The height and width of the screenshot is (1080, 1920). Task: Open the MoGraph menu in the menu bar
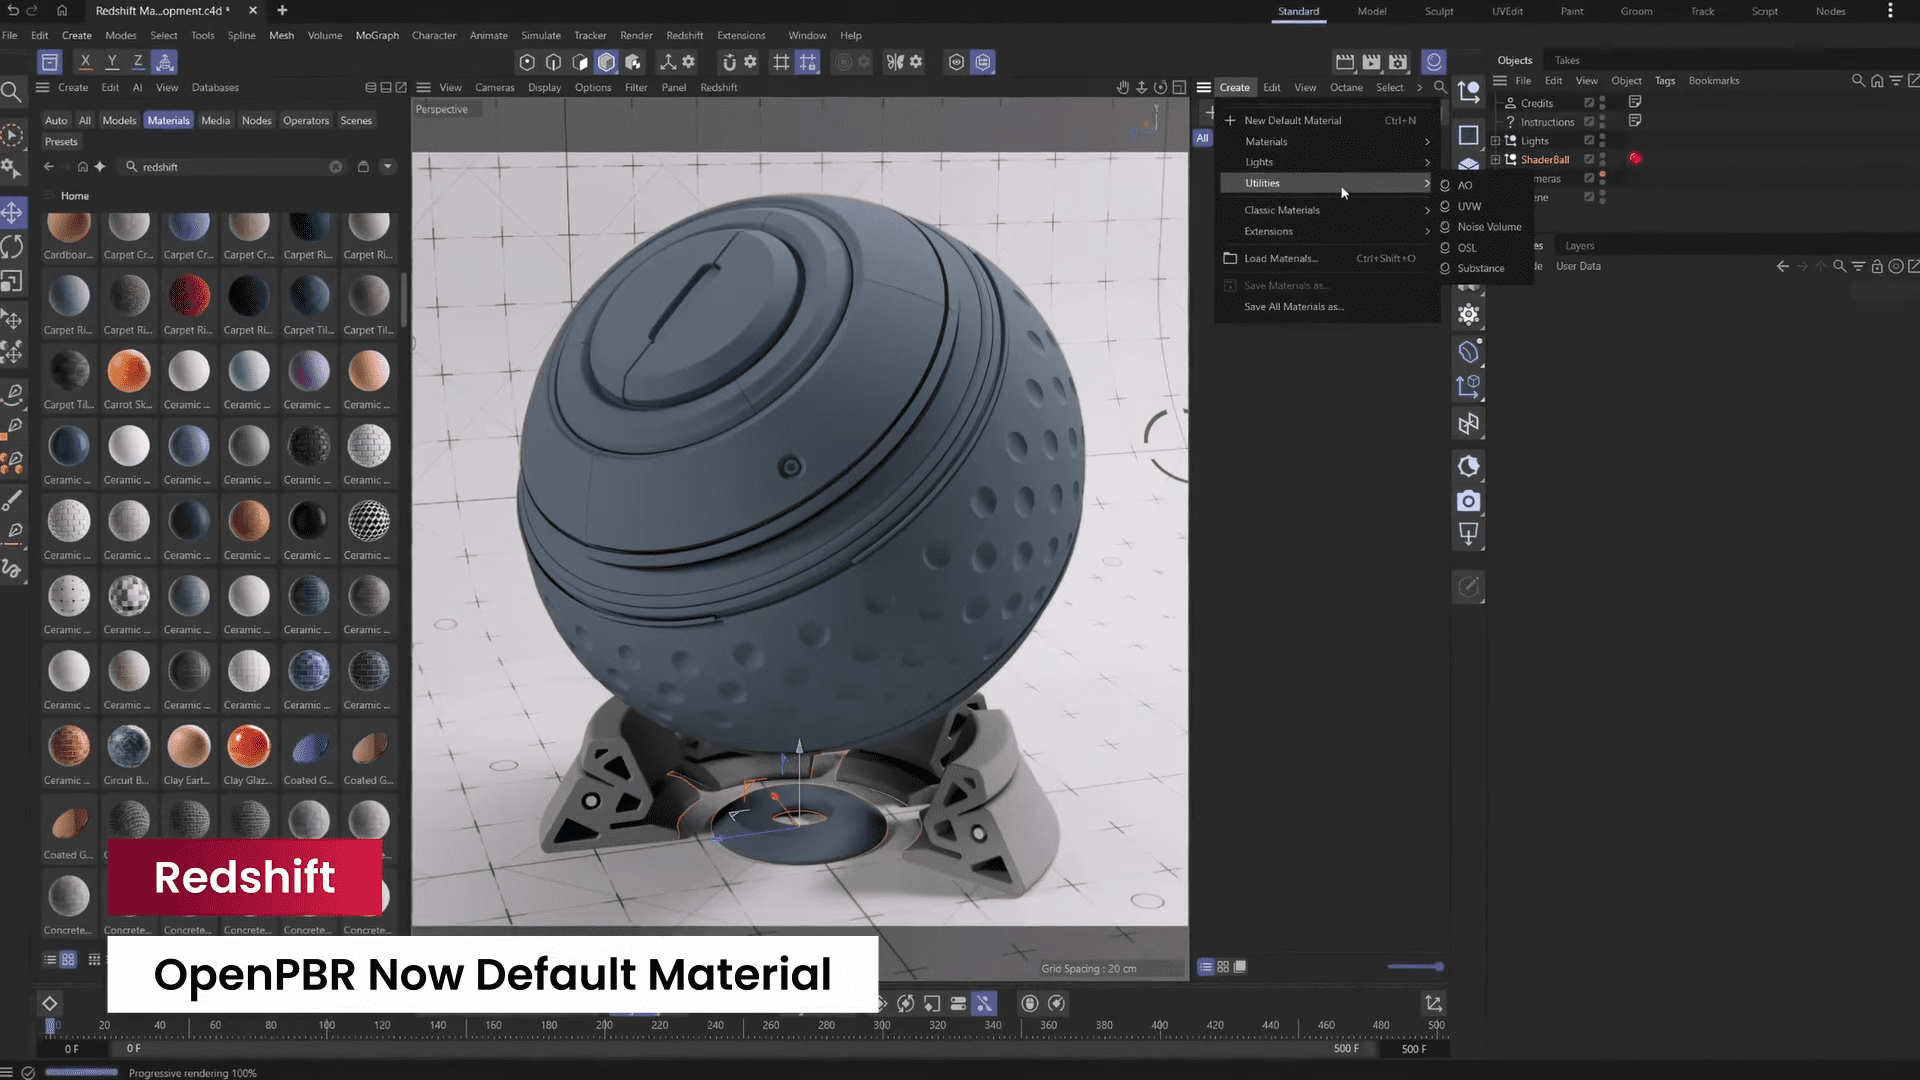coord(377,35)
